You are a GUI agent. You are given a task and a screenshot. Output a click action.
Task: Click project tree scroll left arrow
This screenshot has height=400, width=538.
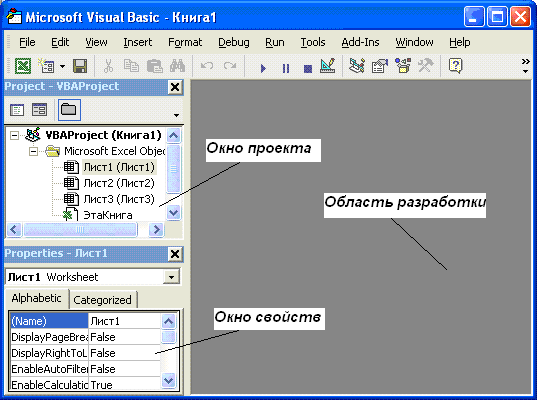click(x=14, y=230)
